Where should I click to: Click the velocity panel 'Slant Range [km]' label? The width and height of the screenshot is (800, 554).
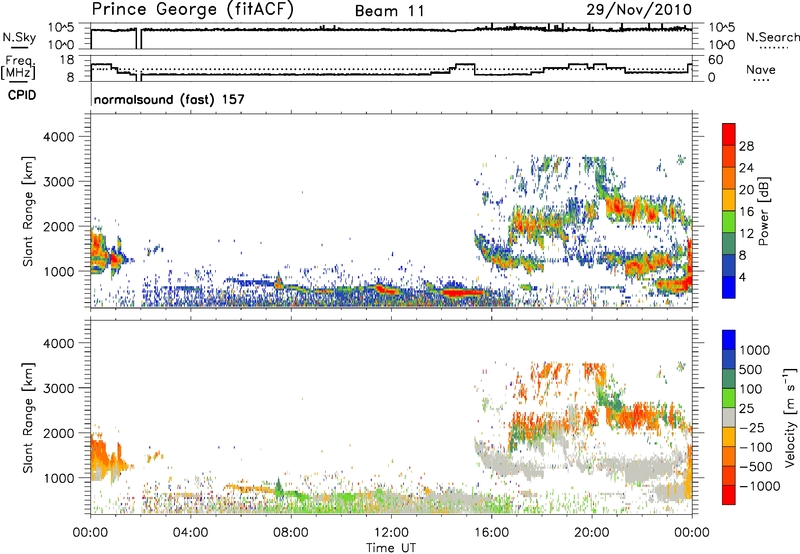coord(28,417)
